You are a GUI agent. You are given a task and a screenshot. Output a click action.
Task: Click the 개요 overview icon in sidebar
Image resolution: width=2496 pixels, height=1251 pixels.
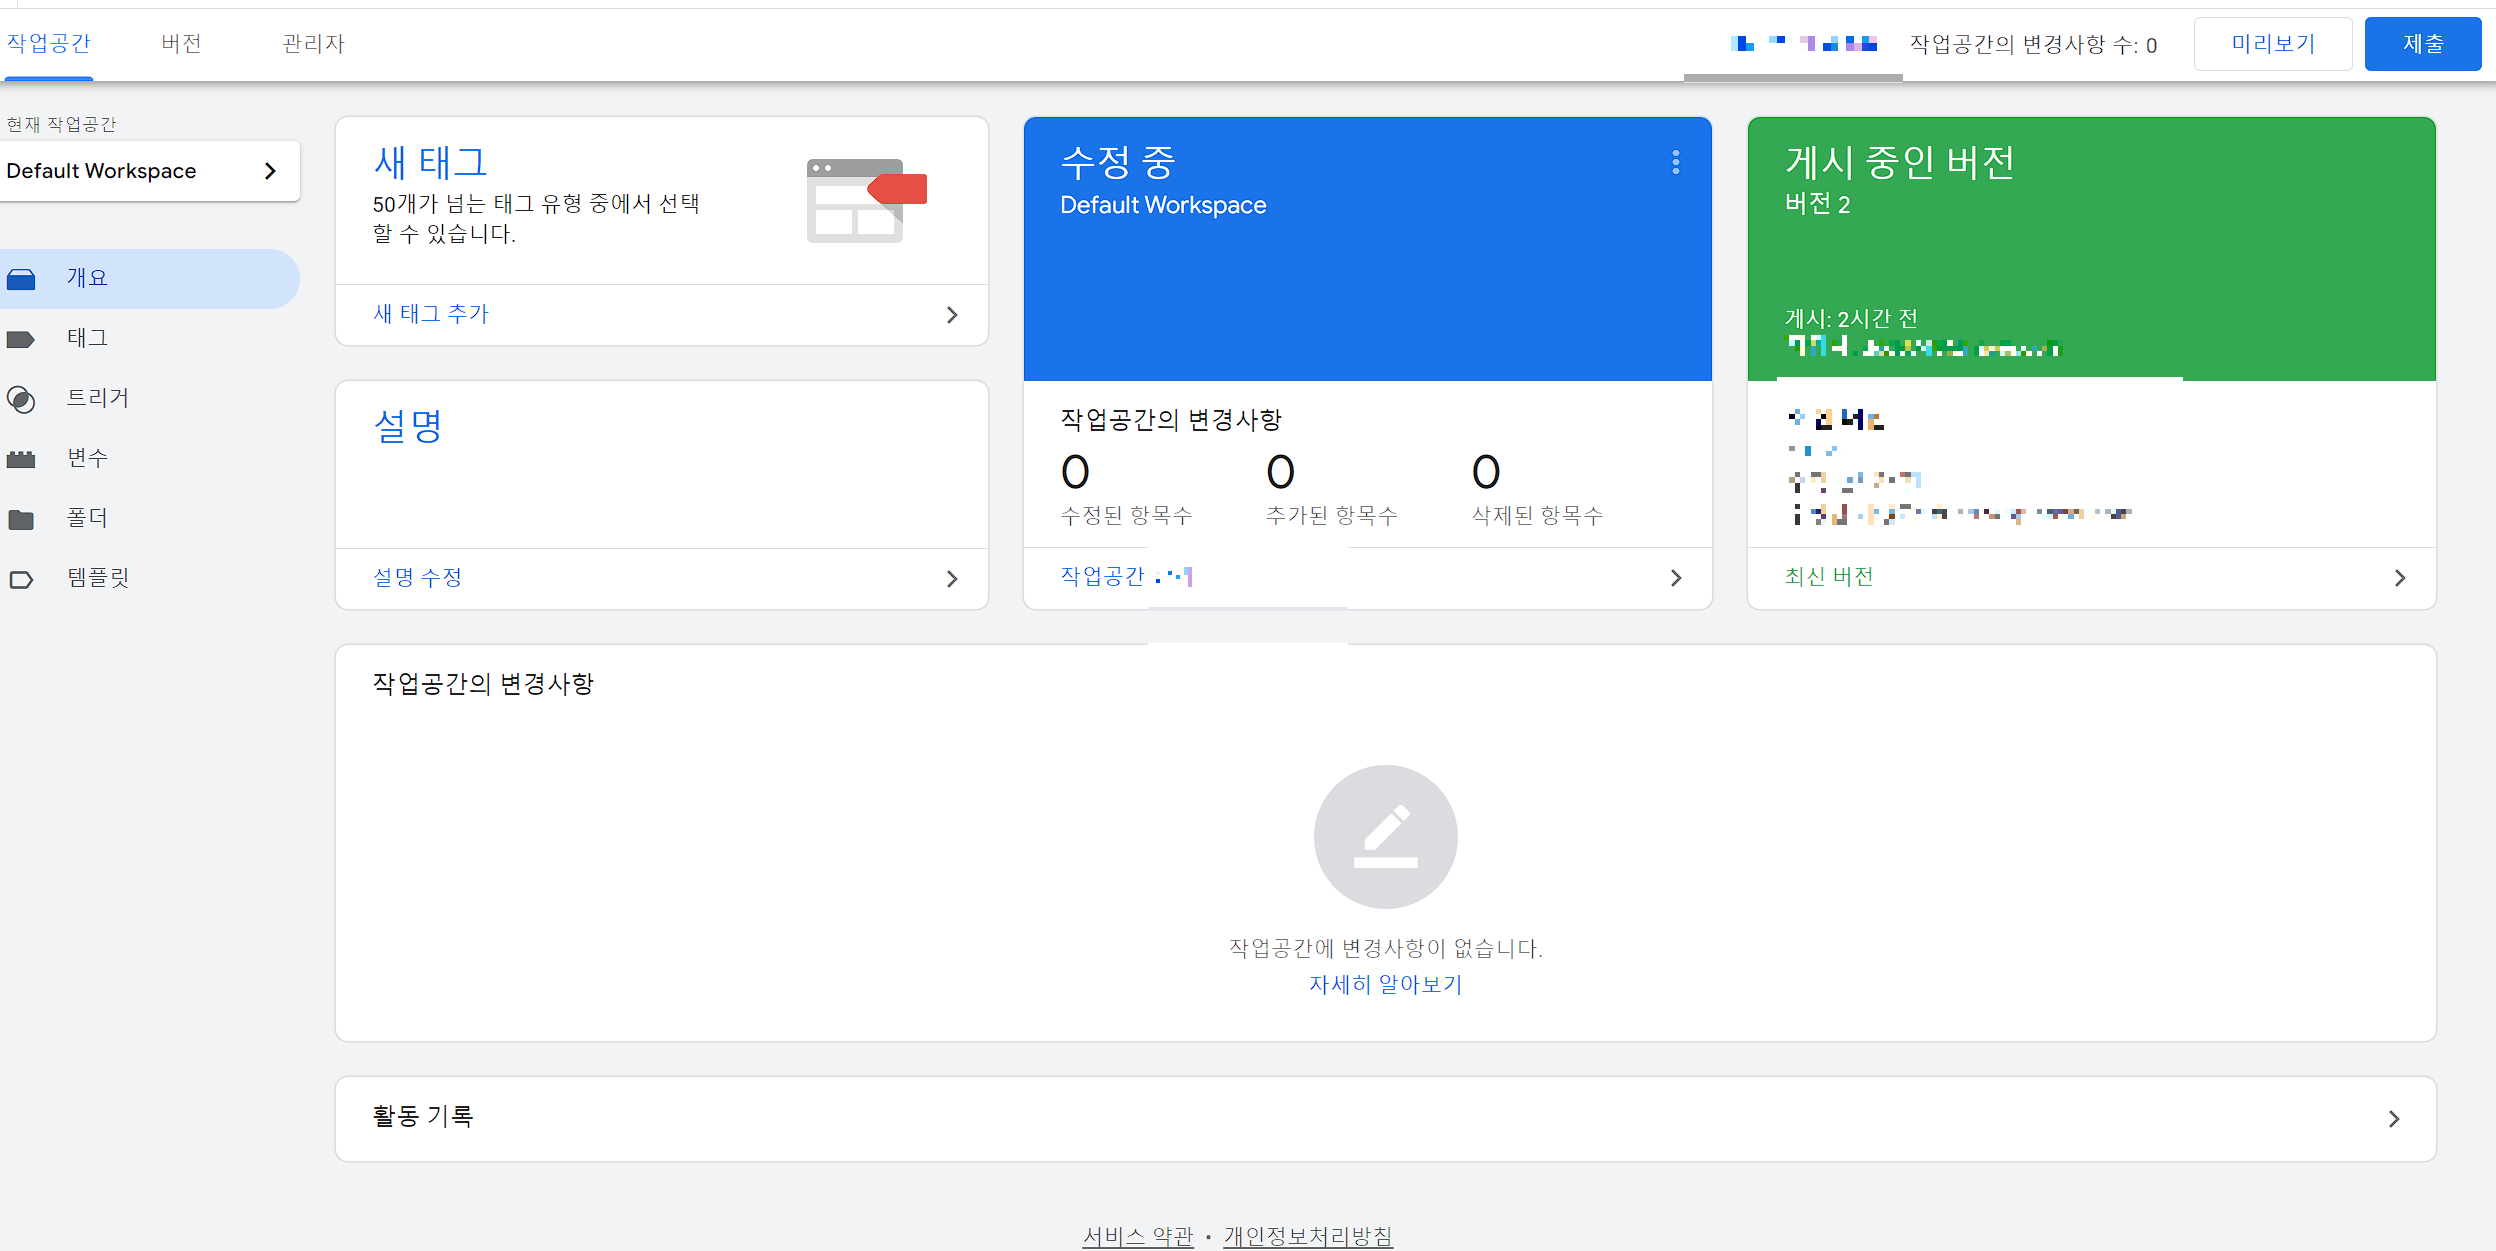[x=21, y=279]
